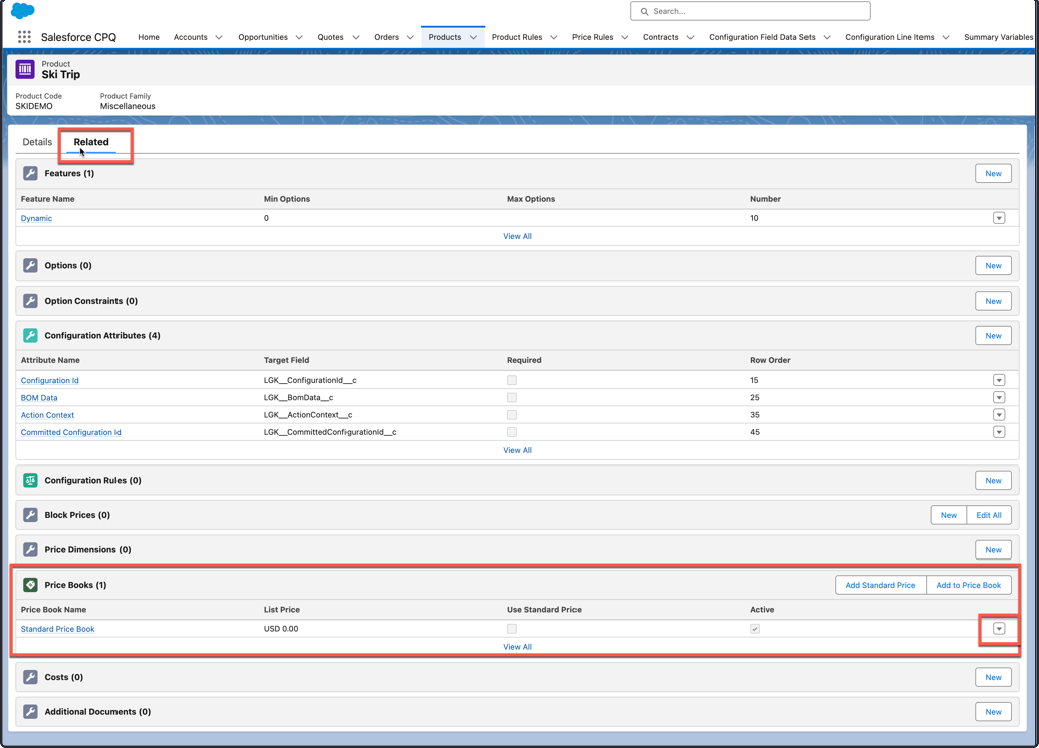The image size is (1039, 748).
Task: Open row actions dropdown for Dynamic feature
Action: (x=999, y=218)
